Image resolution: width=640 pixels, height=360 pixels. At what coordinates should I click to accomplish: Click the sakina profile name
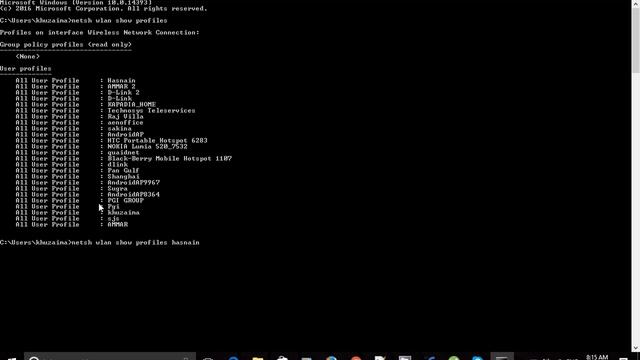point(119,129)
